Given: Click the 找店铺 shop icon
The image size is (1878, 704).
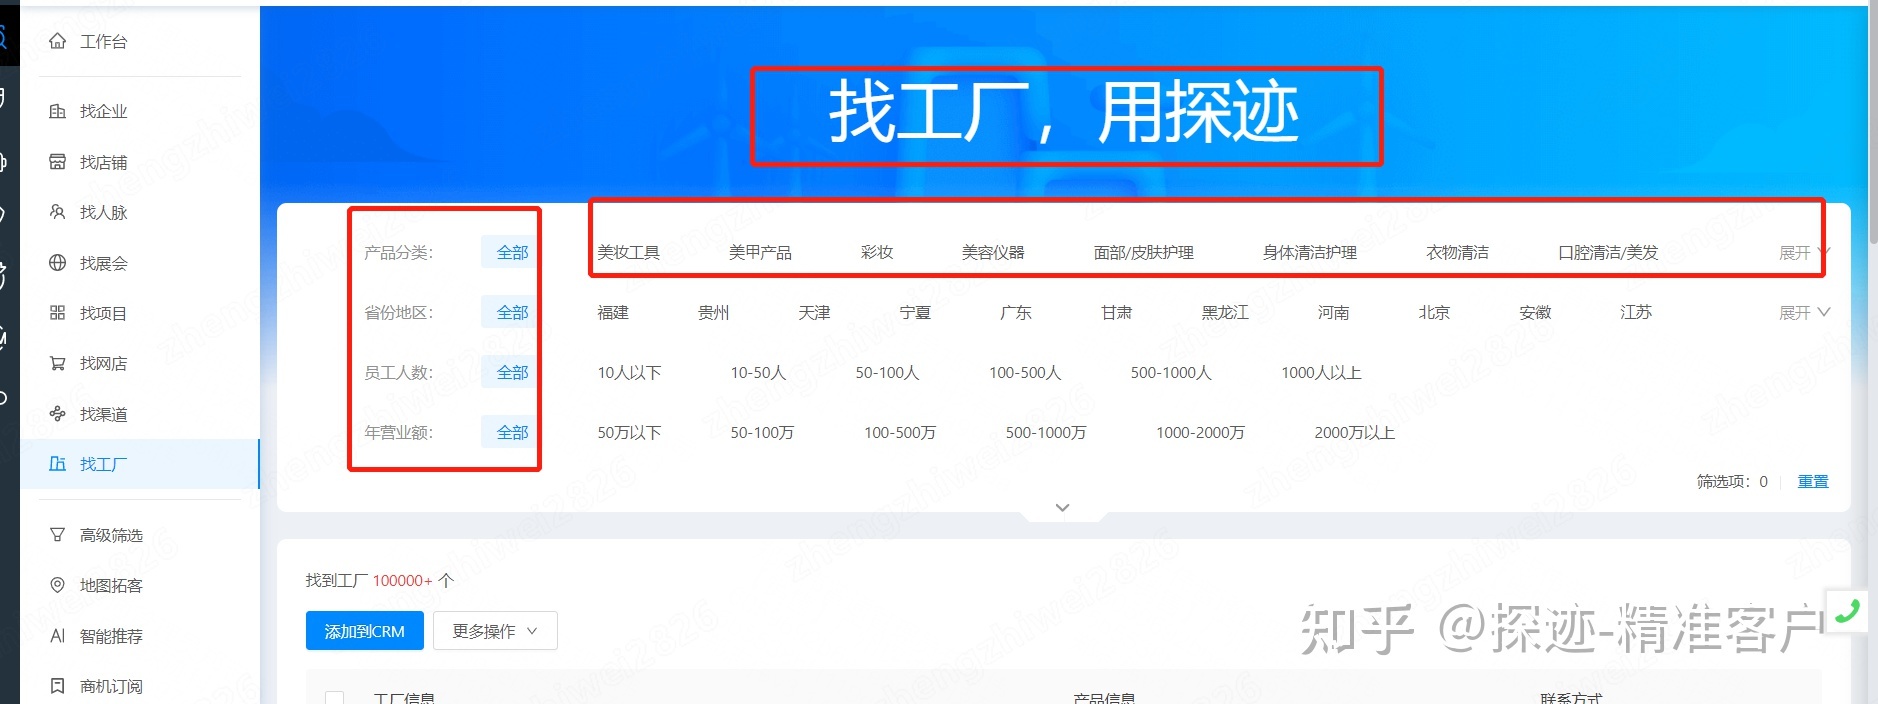Looking at the screenshot, I should coord(58,162).
